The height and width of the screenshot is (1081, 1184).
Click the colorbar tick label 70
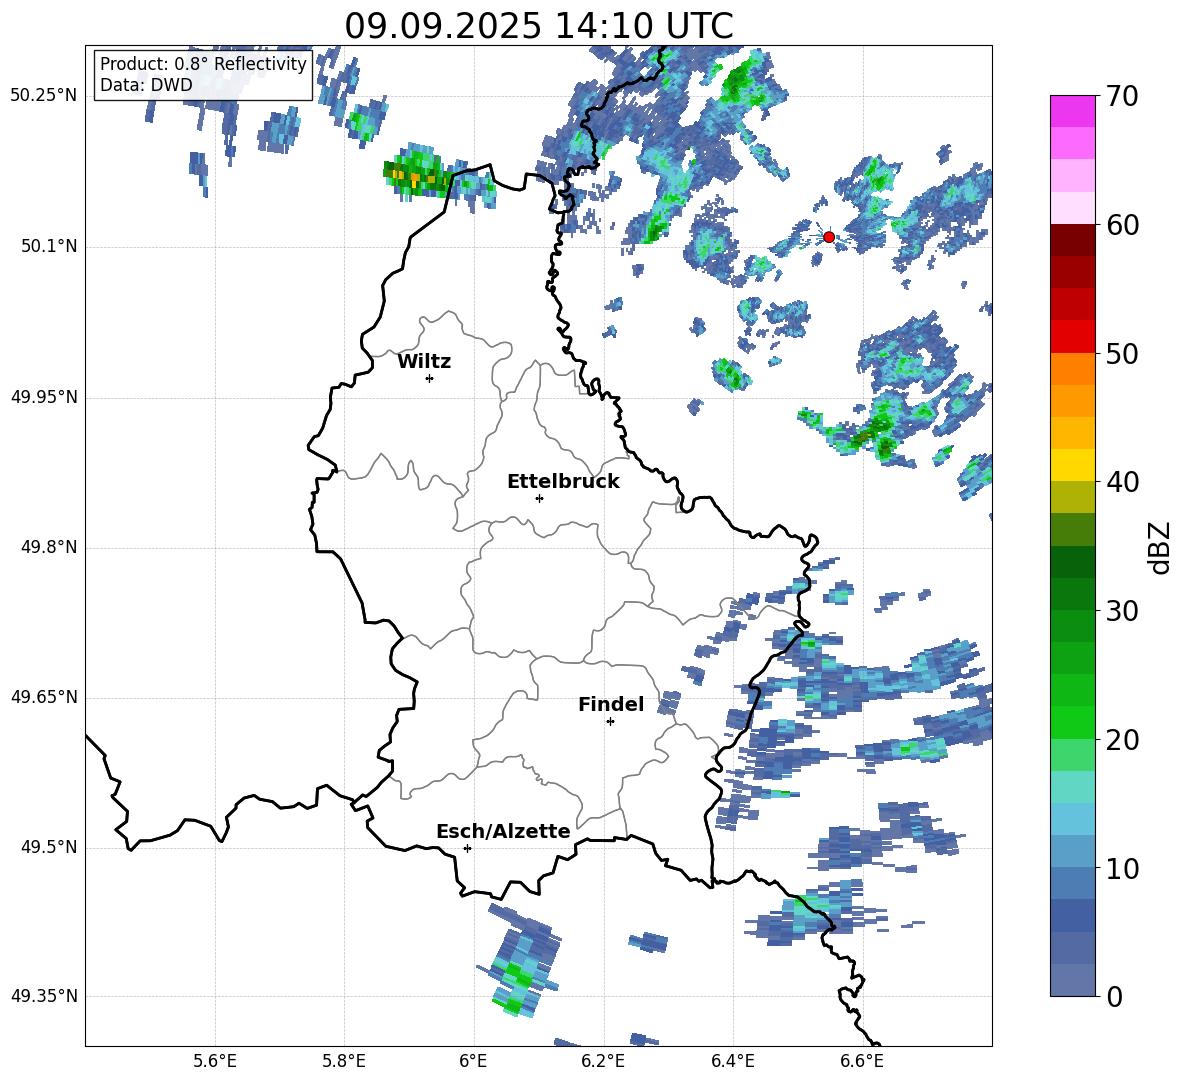coord(1122,96)
